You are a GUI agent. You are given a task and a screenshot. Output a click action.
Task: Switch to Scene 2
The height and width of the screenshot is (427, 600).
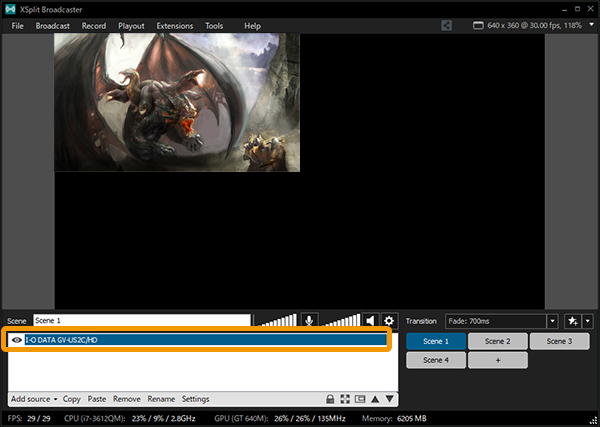click(497, 341)
